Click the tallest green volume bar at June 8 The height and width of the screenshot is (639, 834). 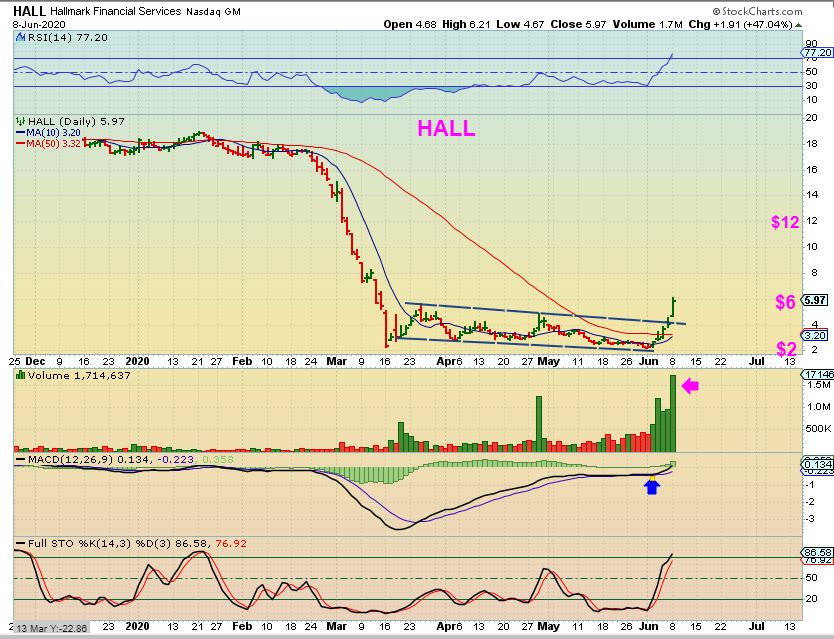click(x=673, y=413)
